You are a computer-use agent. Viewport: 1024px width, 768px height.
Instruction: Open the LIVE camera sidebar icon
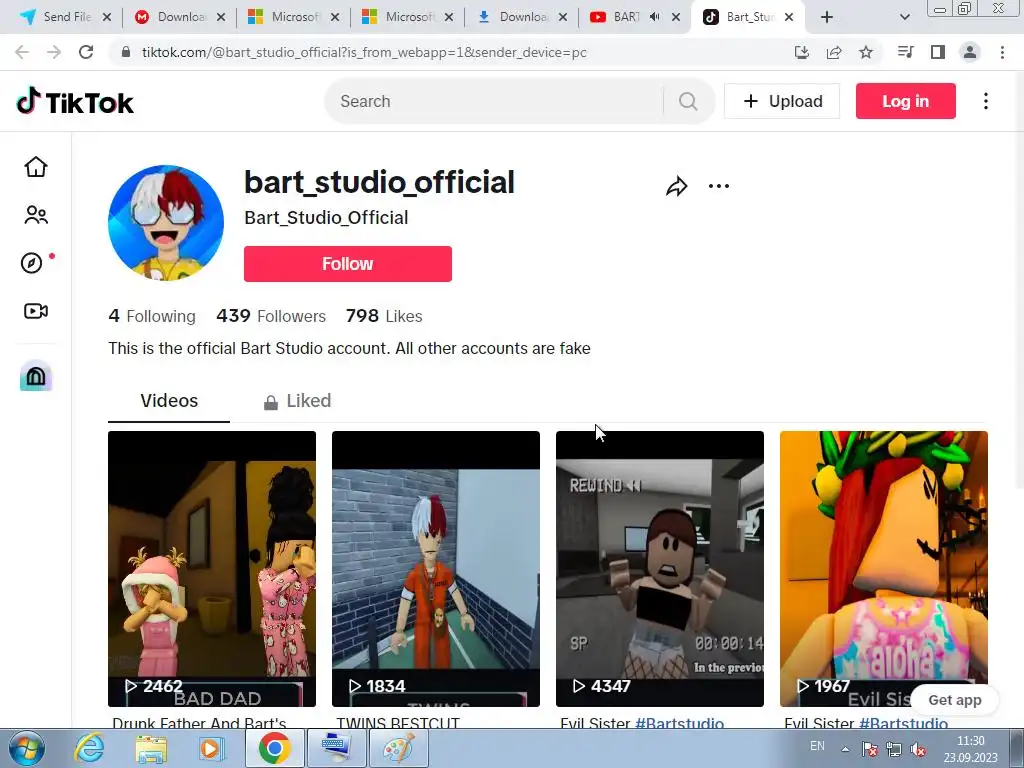(x=36, y=311)
